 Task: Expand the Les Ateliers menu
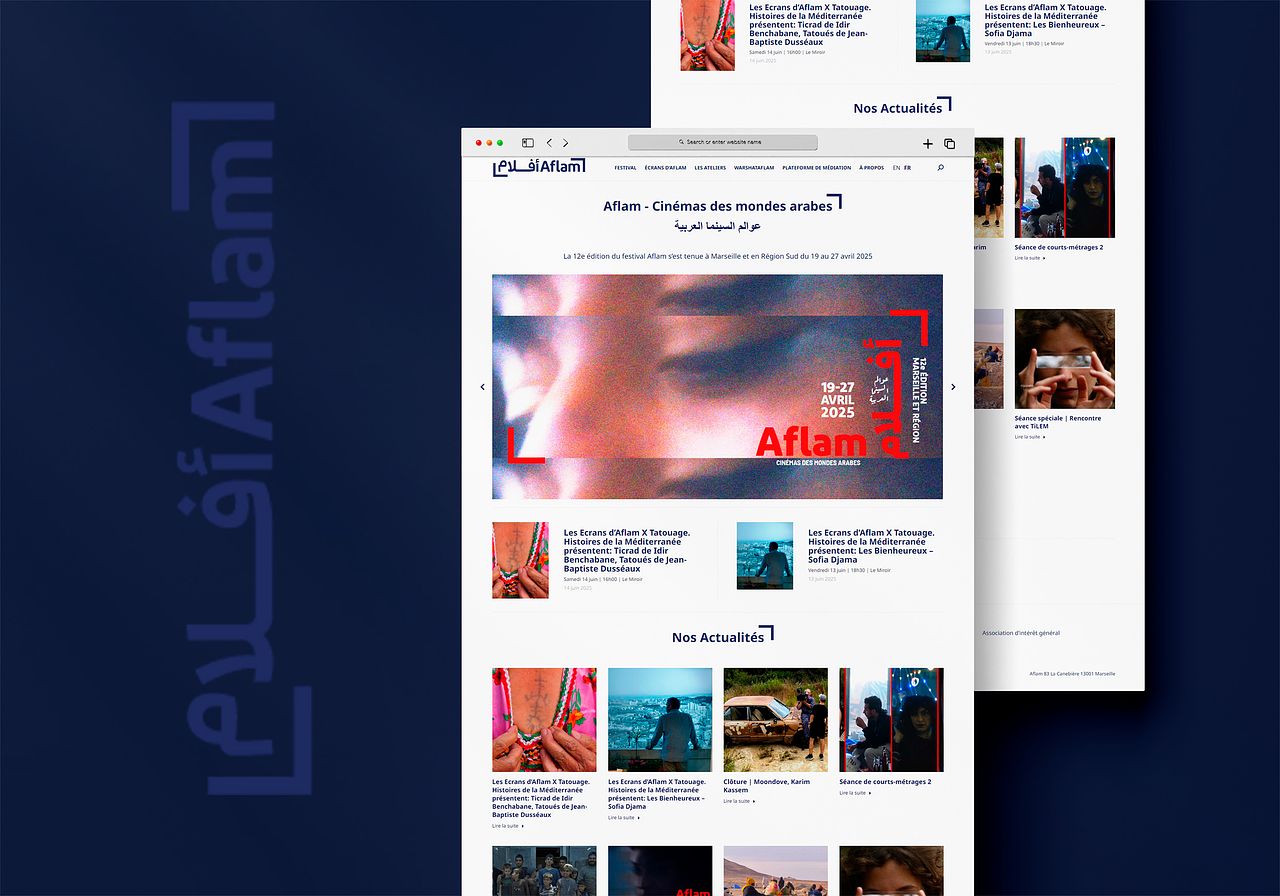[710, 168]
